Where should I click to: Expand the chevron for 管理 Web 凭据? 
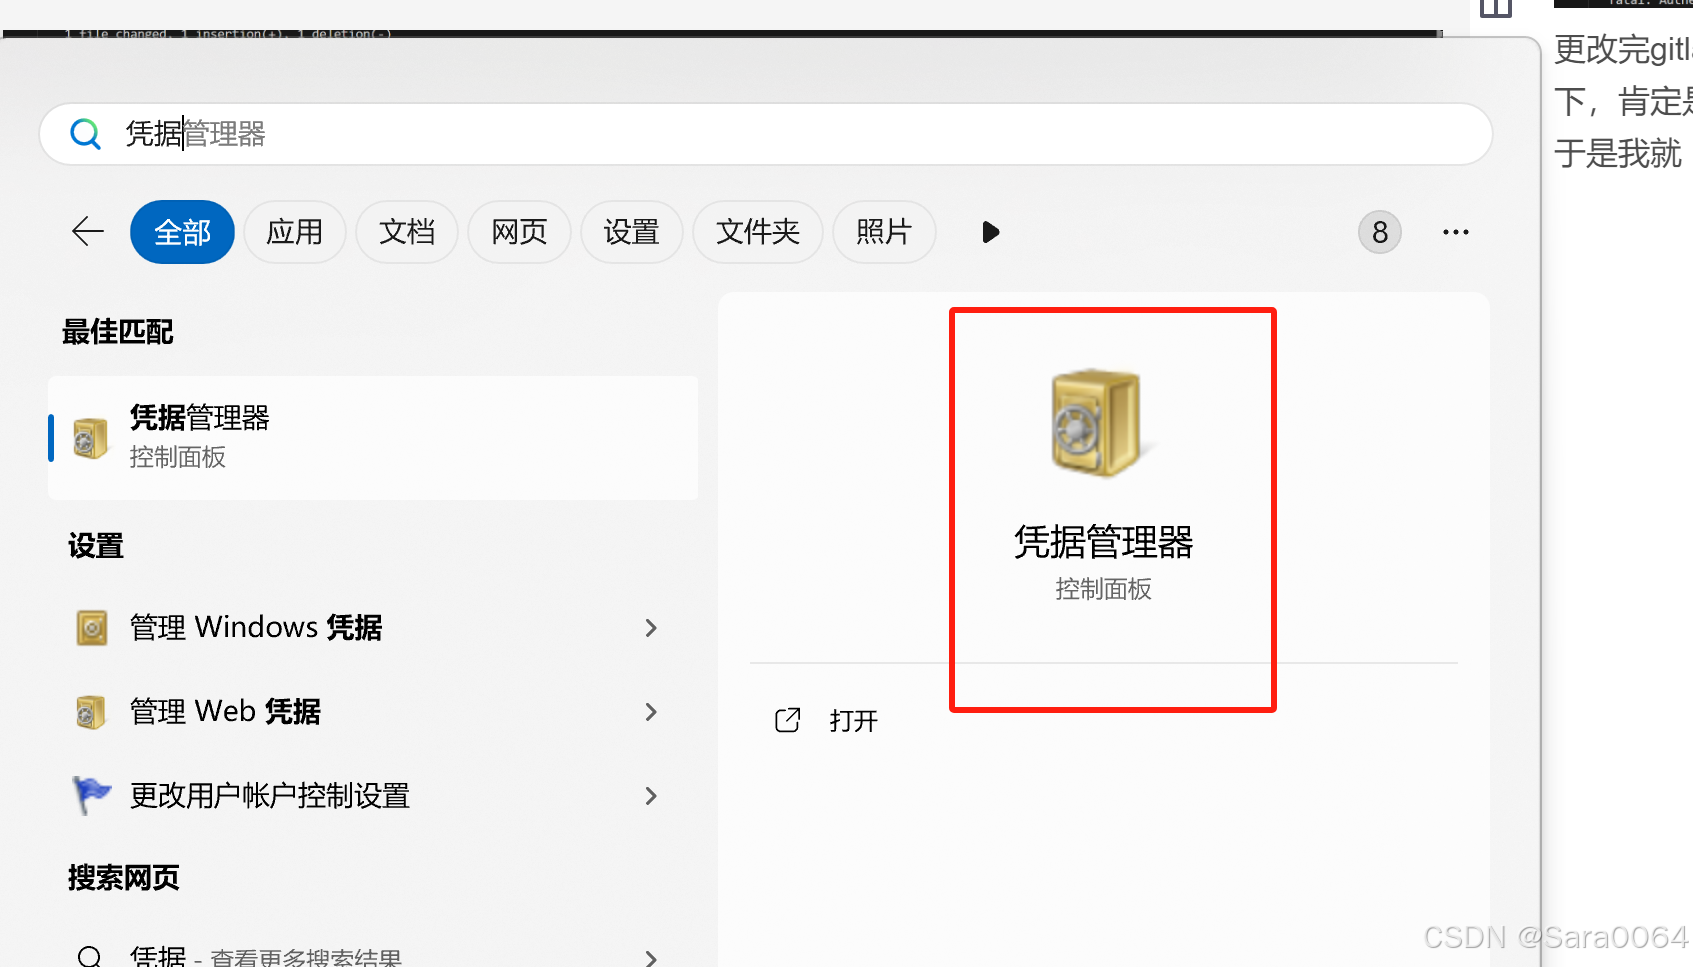click(651, 712)
